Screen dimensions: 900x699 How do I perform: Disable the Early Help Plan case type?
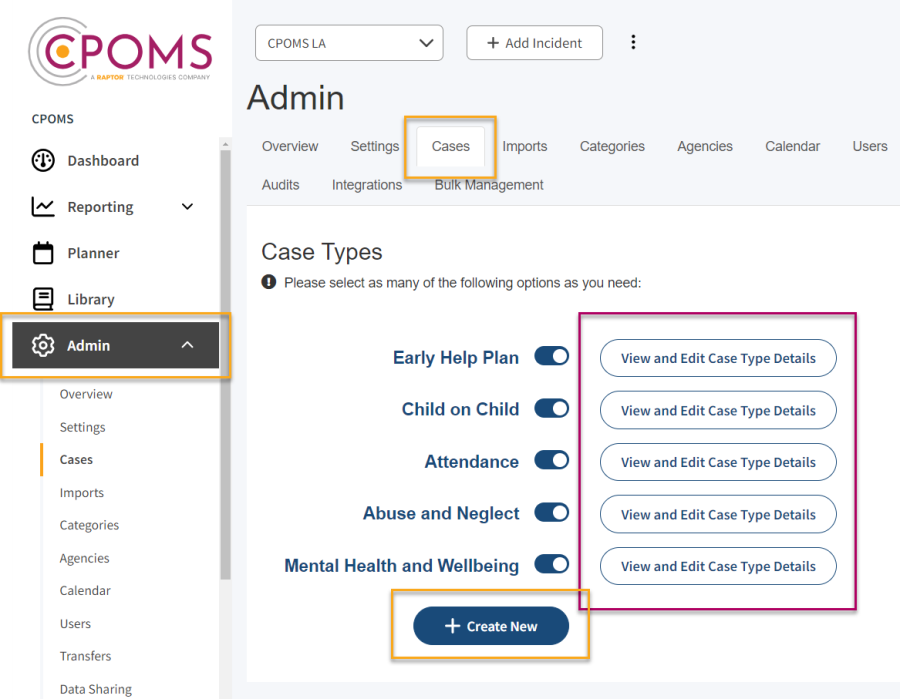(551, 356)
